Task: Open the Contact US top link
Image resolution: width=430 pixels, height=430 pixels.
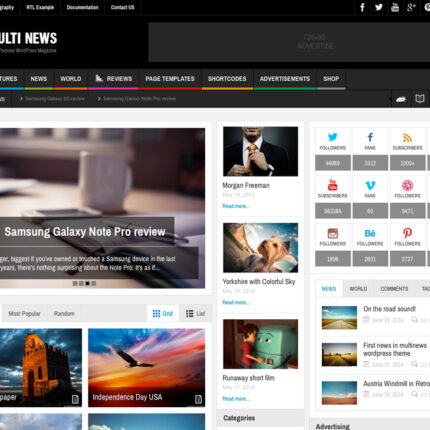Action: (x=122, y=7)
